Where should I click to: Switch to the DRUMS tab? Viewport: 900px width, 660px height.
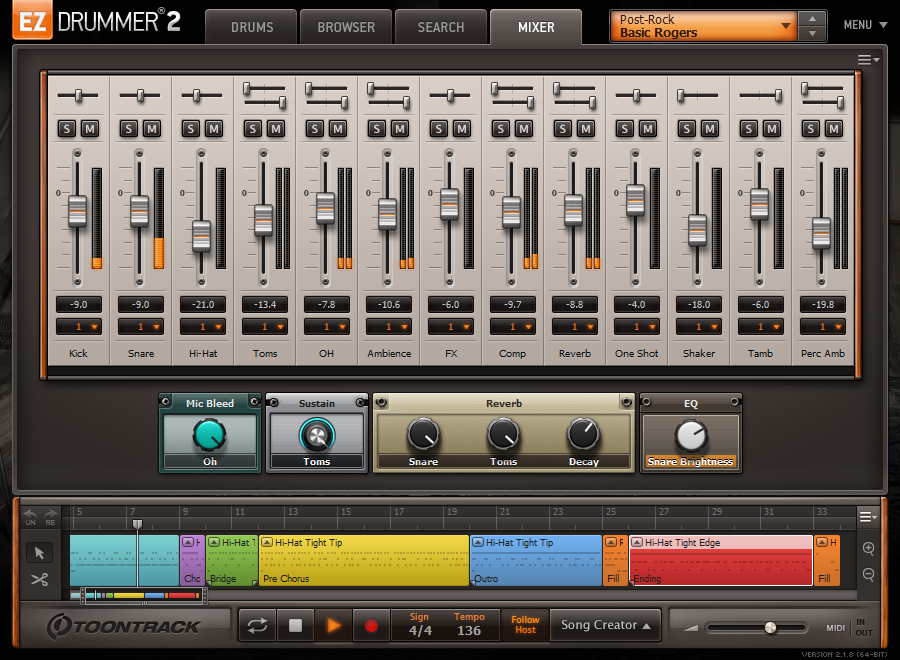251,27
